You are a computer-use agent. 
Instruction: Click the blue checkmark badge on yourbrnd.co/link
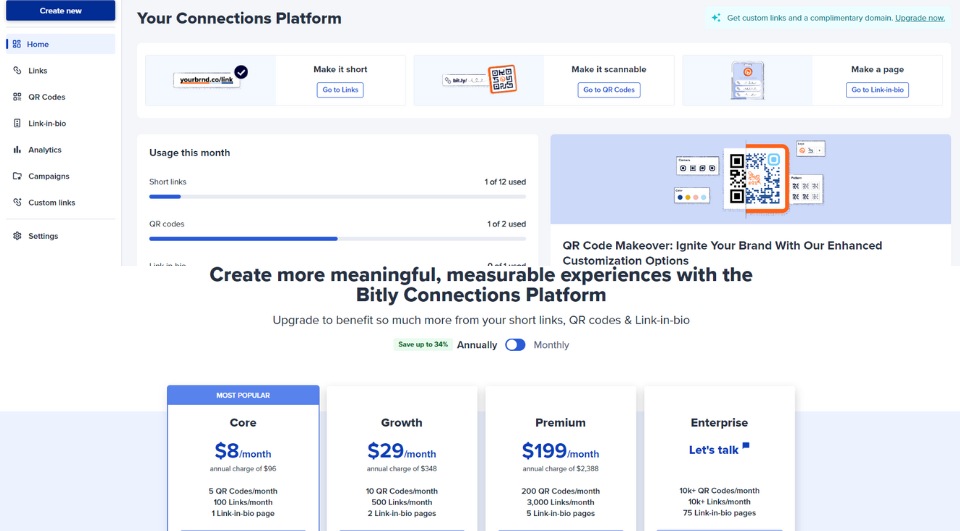pos(241,72)
